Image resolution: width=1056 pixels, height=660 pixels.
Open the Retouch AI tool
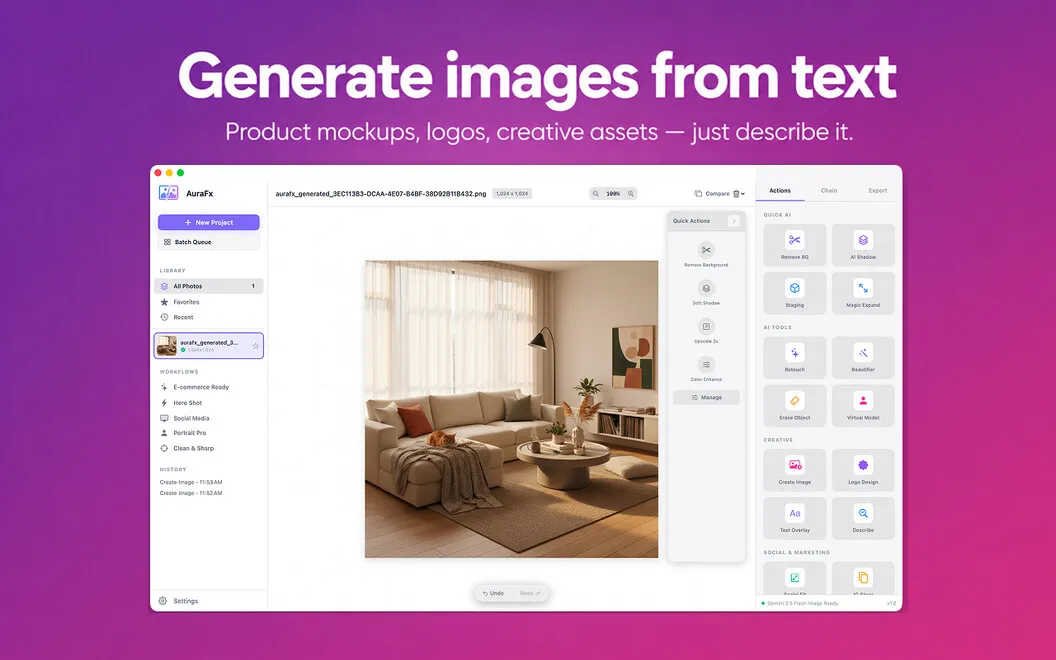click(x=795, y=358)
